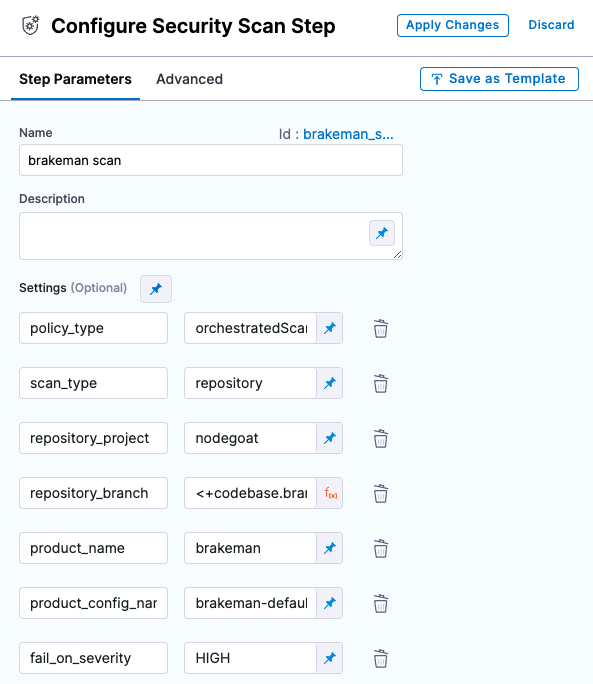The width and height of the screenshot is (593, 684).
Task: Click the Apply Changes button
Action: (452, 25)
